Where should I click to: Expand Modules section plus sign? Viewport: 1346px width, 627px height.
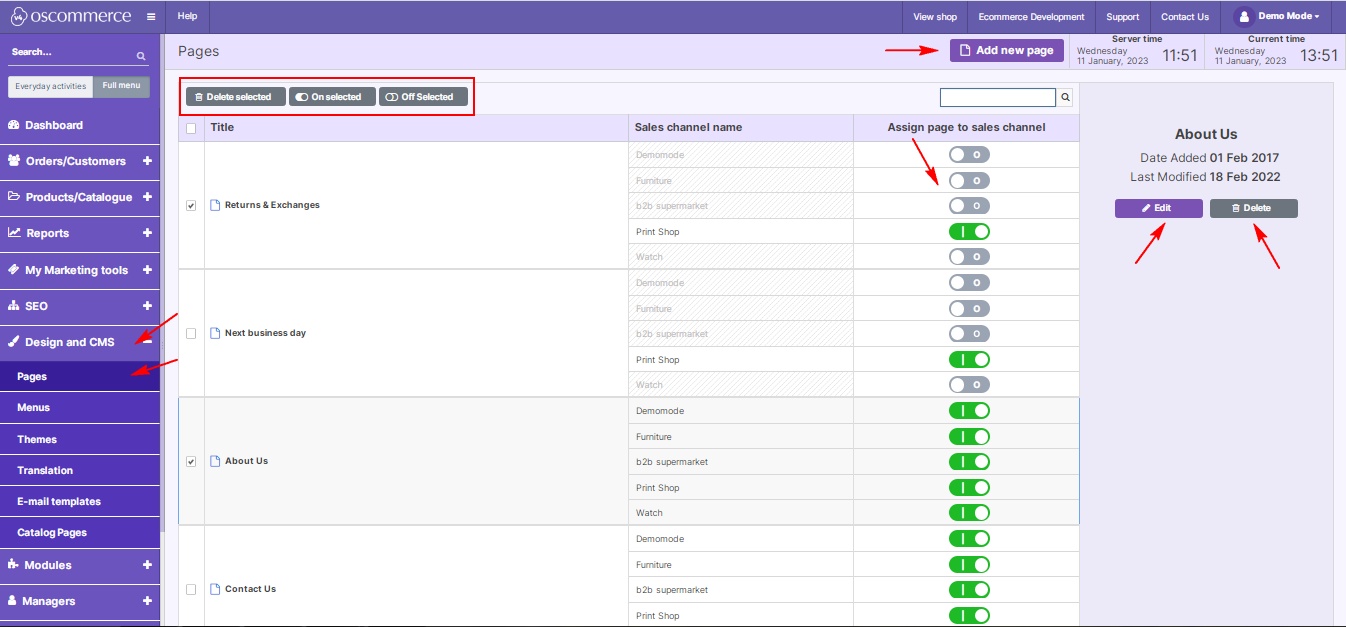click(147, 565)
